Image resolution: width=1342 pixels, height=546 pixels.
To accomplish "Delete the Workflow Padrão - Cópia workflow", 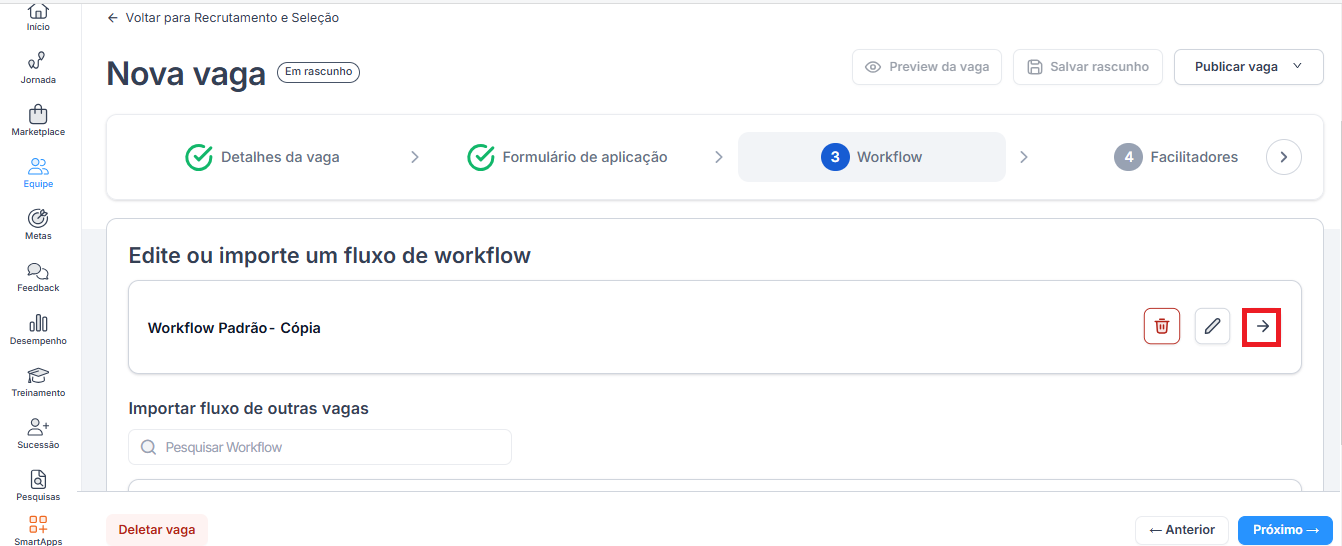I will [x=1161, y=326].
